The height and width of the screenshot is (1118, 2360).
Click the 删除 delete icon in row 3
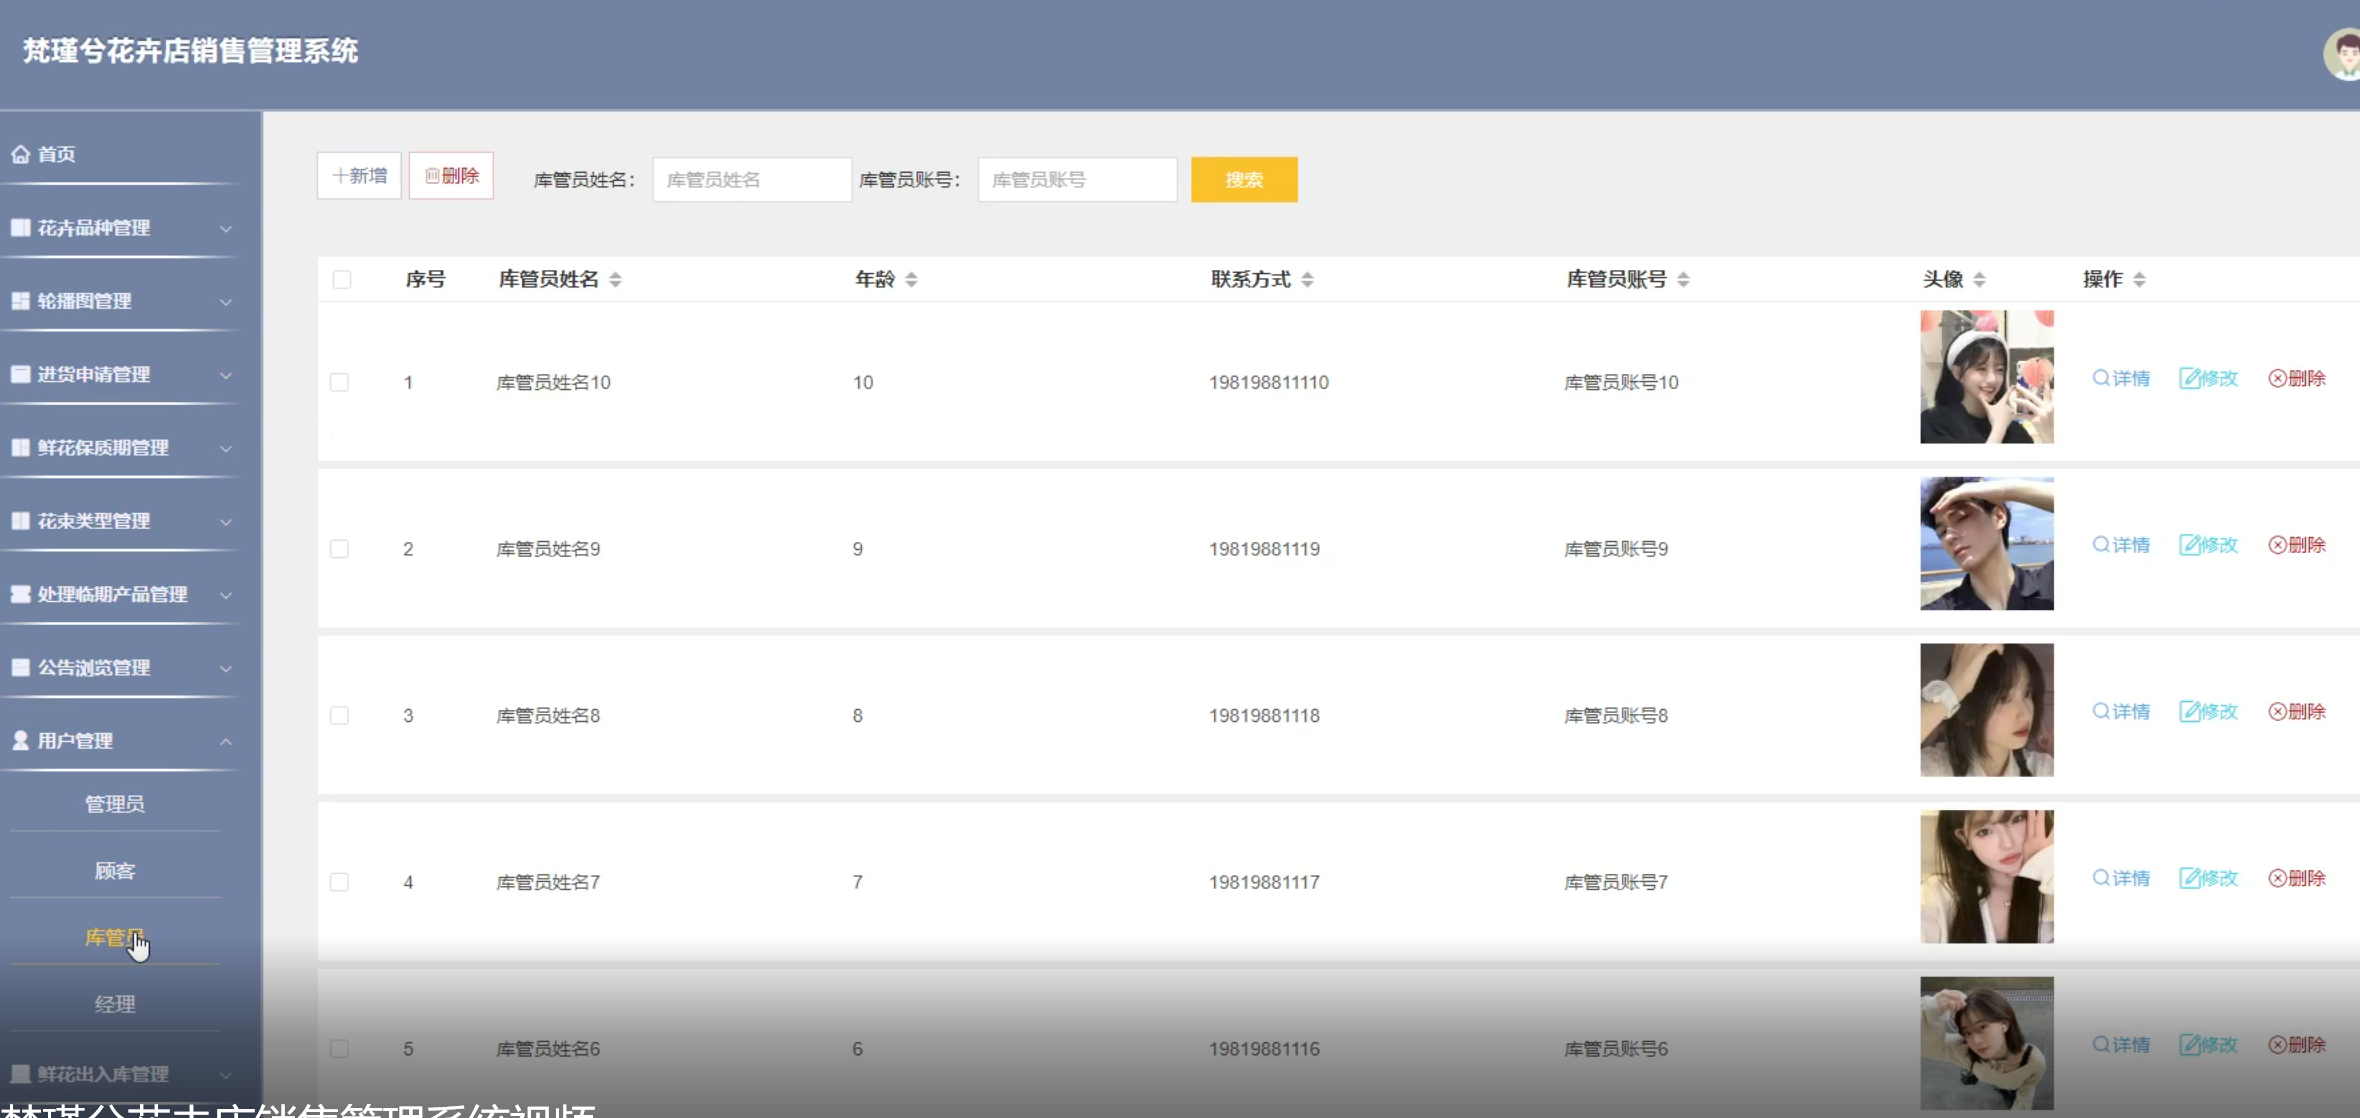(x=2277, y=712)
